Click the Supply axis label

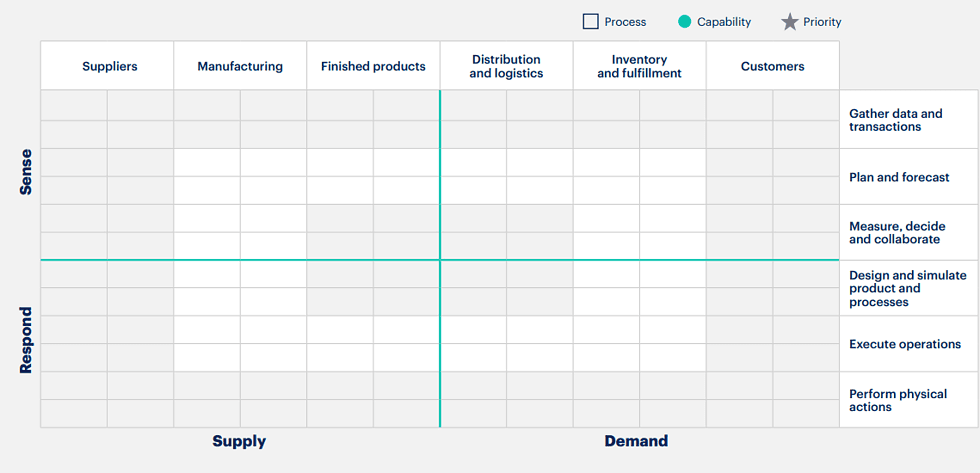tap(239, 441)
